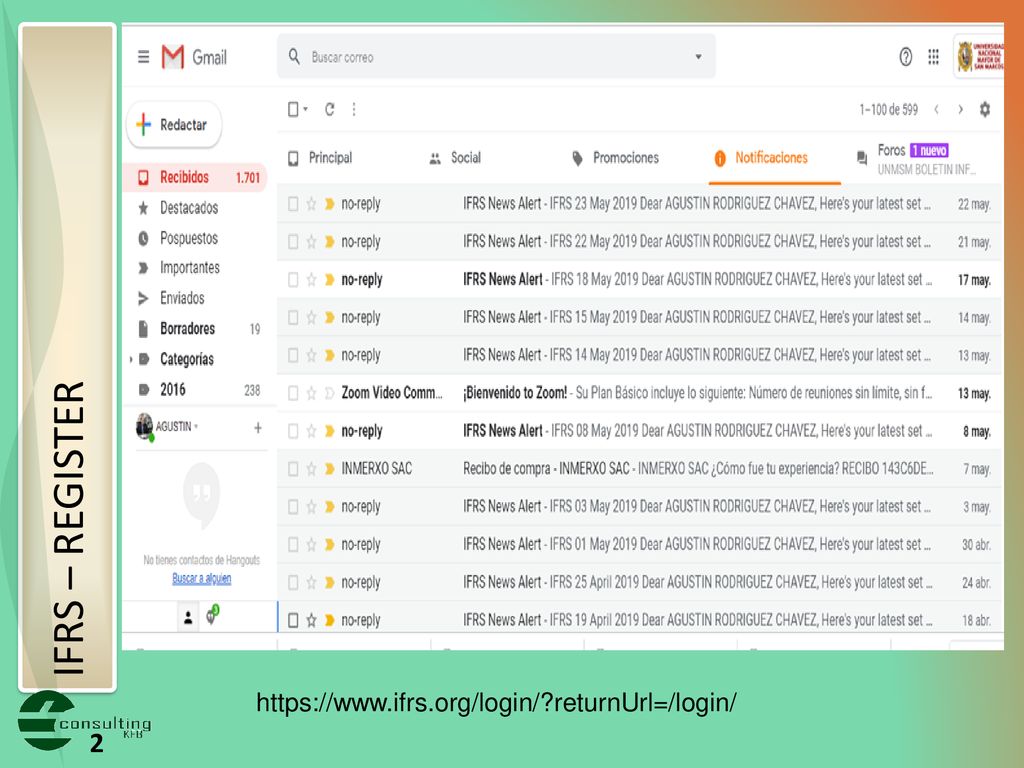Open the settings gear icon
1024x768 pixels.
coord(985,109)
